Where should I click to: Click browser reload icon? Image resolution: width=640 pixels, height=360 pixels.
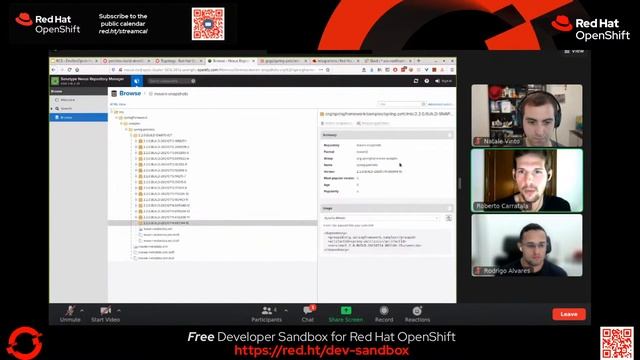(x=70, y=70)
